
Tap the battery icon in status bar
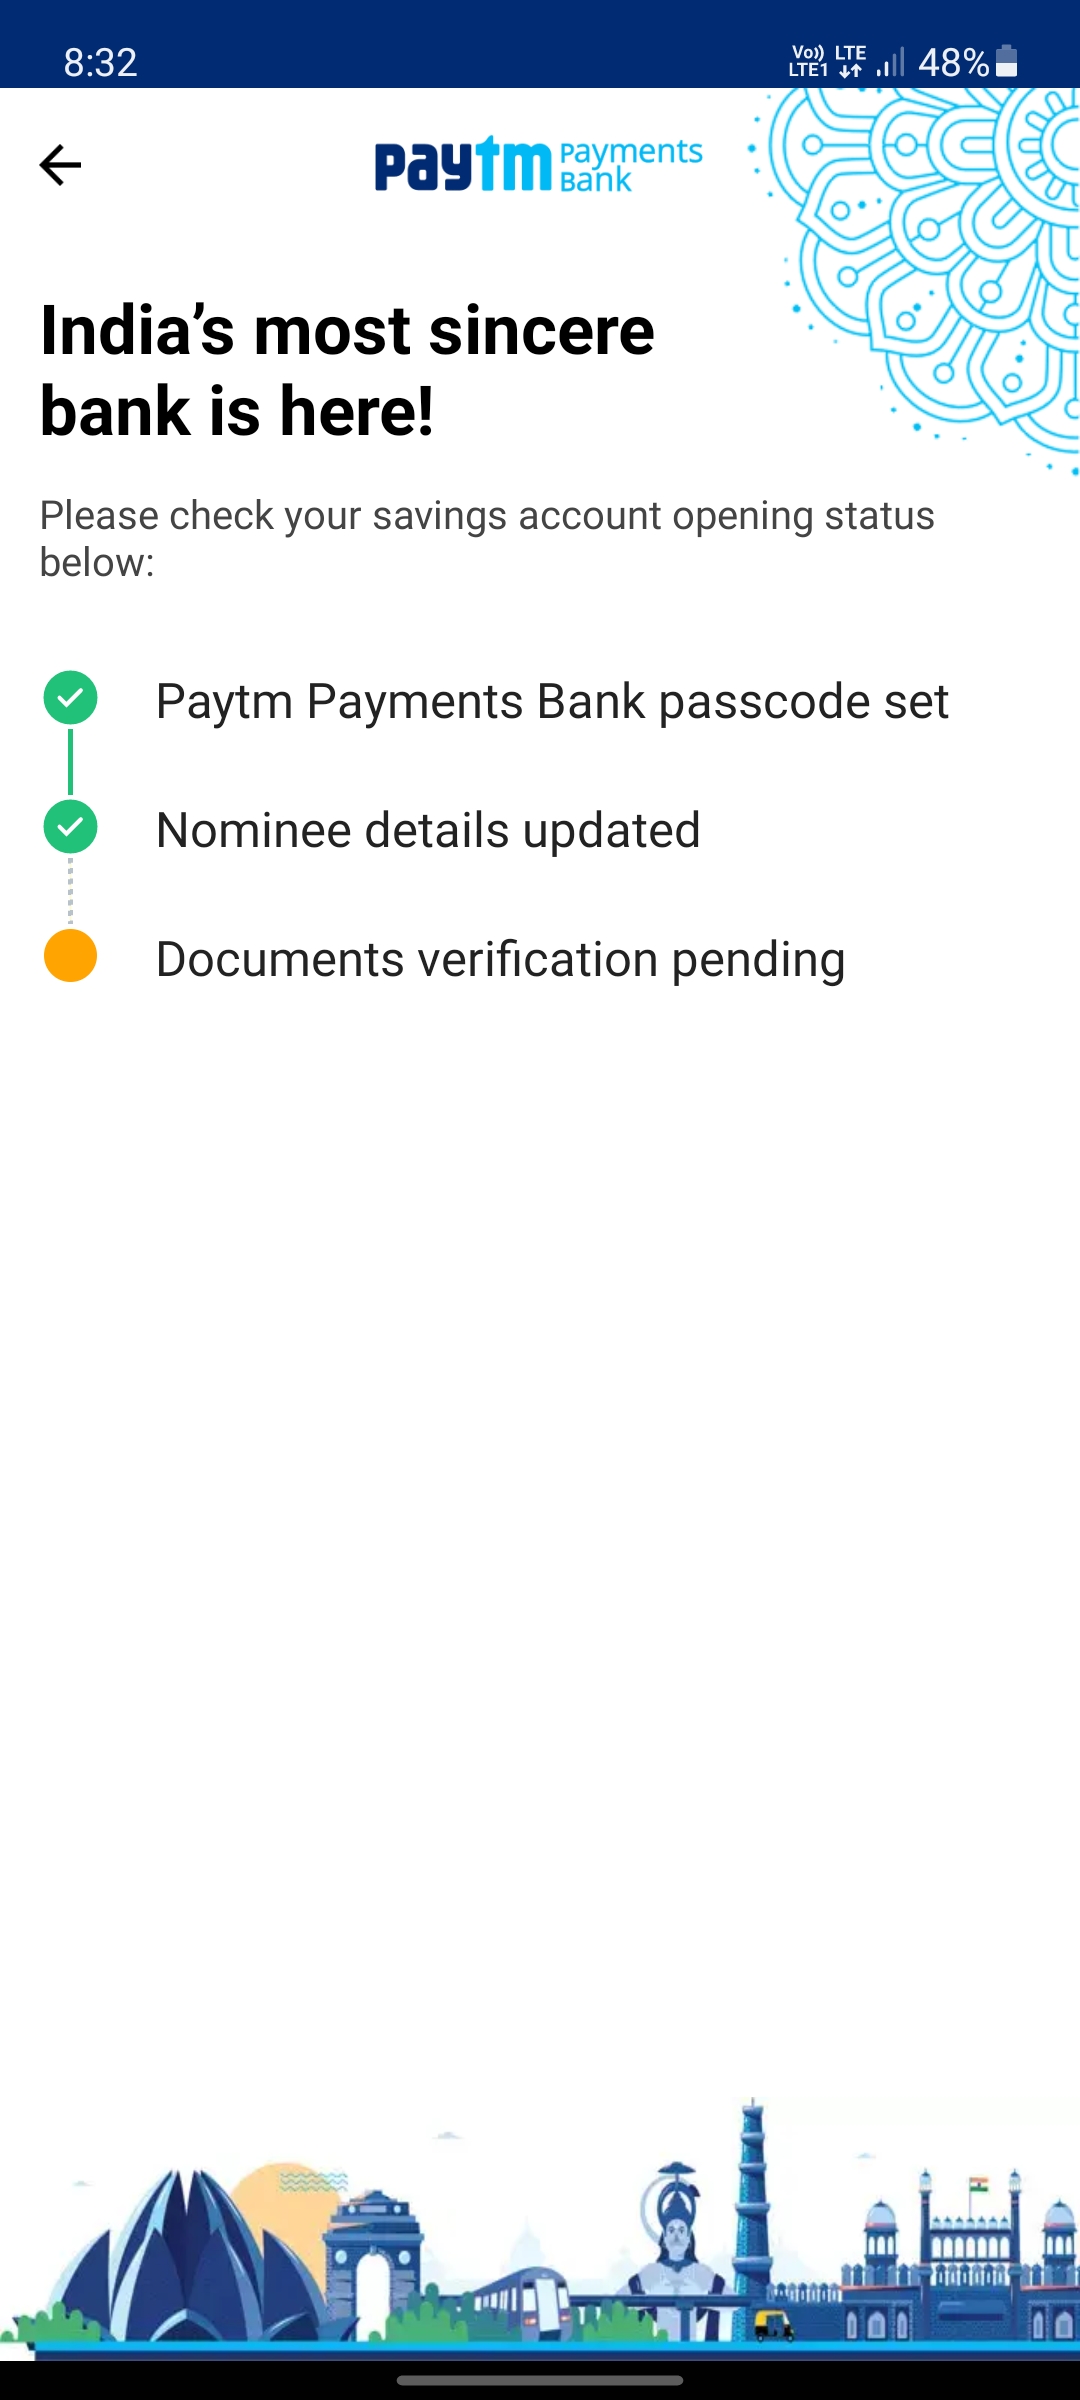pyautogui.click(x=1007, y=62)
